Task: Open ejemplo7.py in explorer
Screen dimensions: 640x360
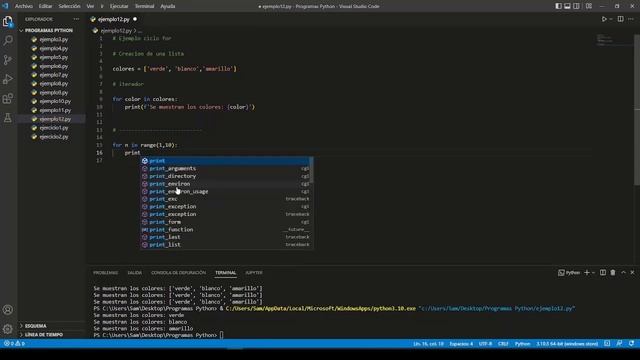Action: coord(53,75)
